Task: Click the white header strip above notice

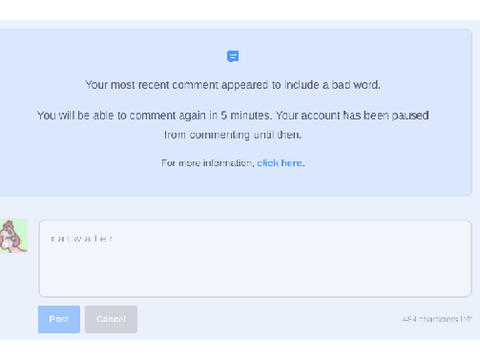Action: (240, 10)
